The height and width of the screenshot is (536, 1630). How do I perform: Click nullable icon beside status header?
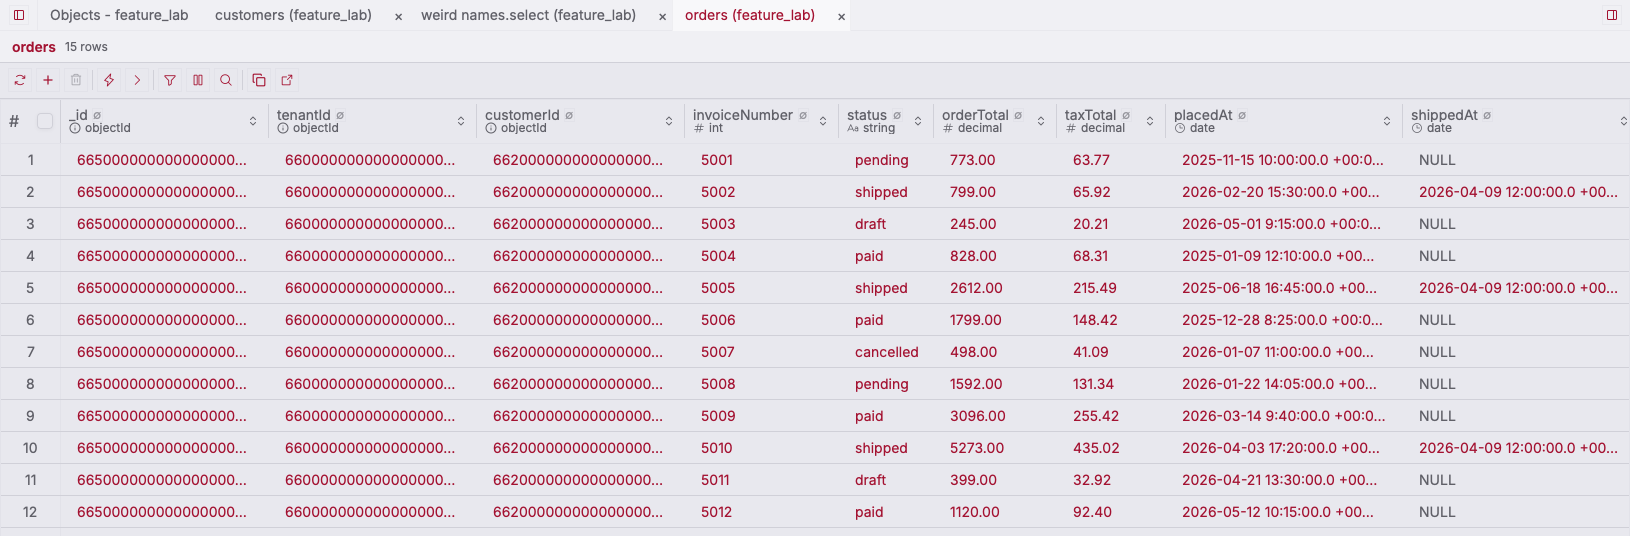coord(897,116)
